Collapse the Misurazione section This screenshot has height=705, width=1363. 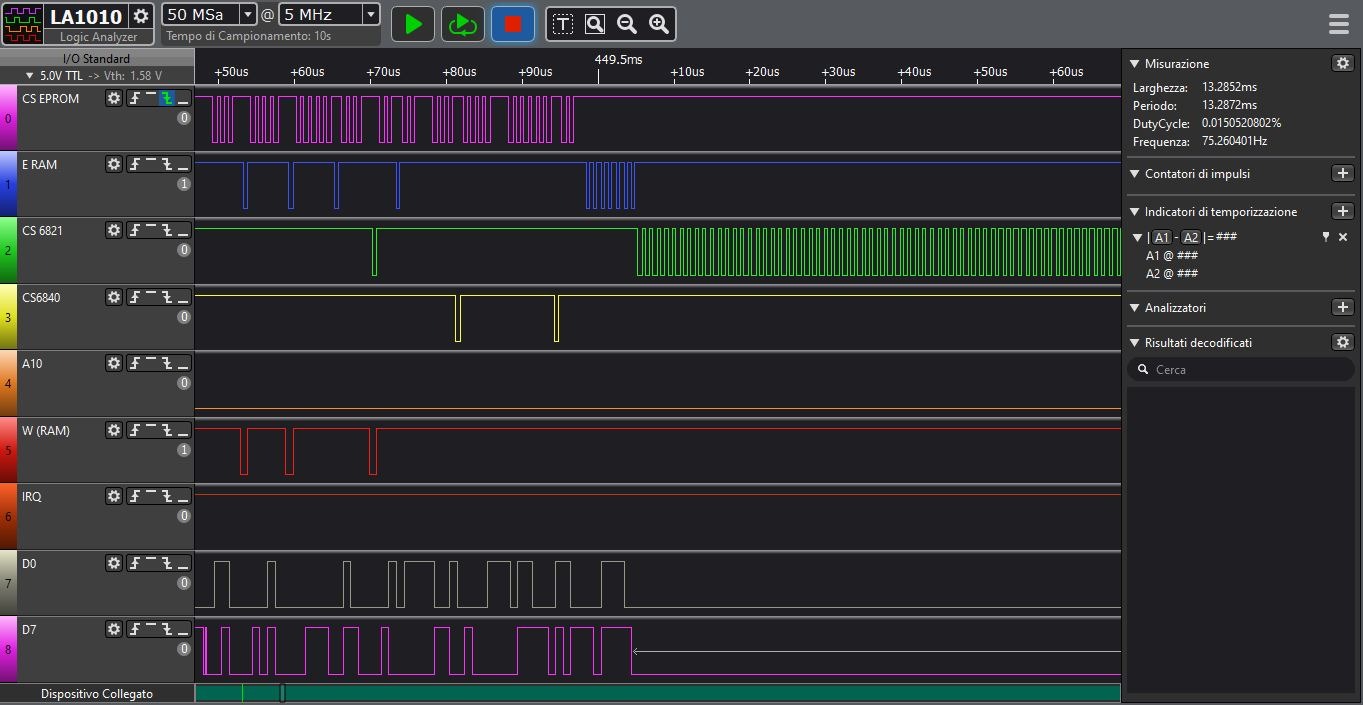[1135, 63]
